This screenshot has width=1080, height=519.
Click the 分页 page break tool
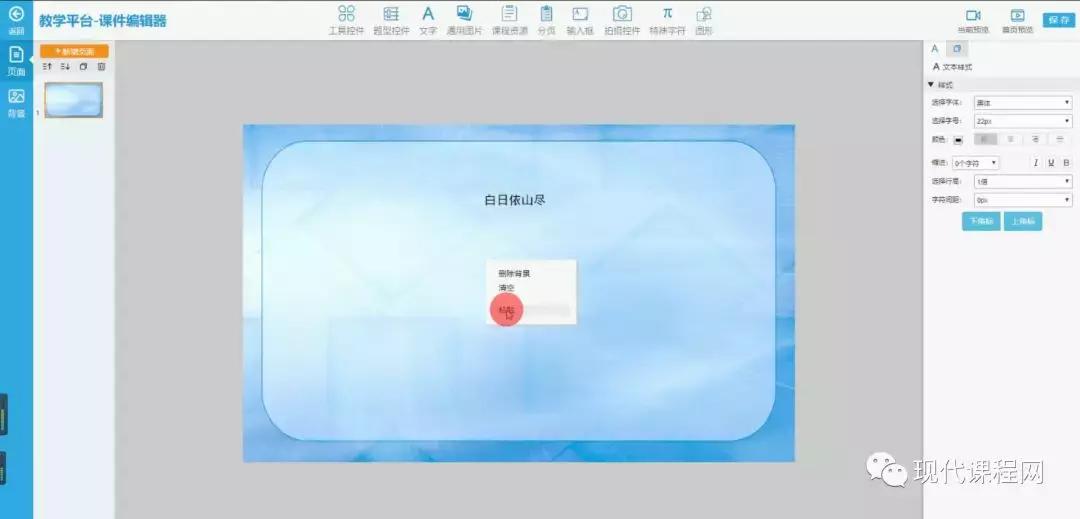coord(547,19)
